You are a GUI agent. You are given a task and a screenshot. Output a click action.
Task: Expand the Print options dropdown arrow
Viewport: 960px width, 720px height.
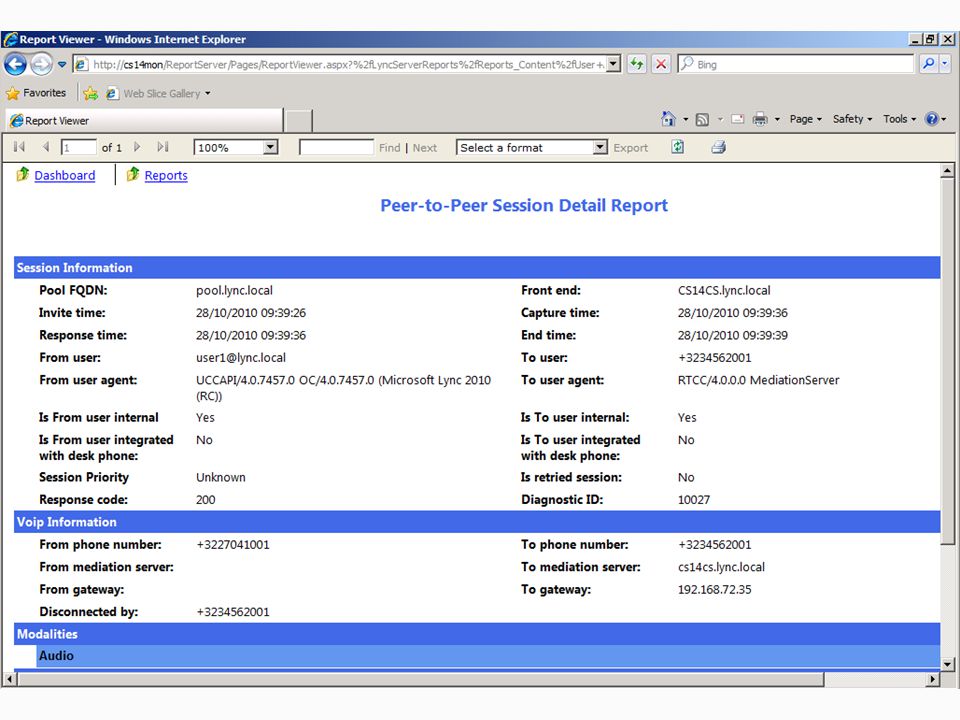777,119
